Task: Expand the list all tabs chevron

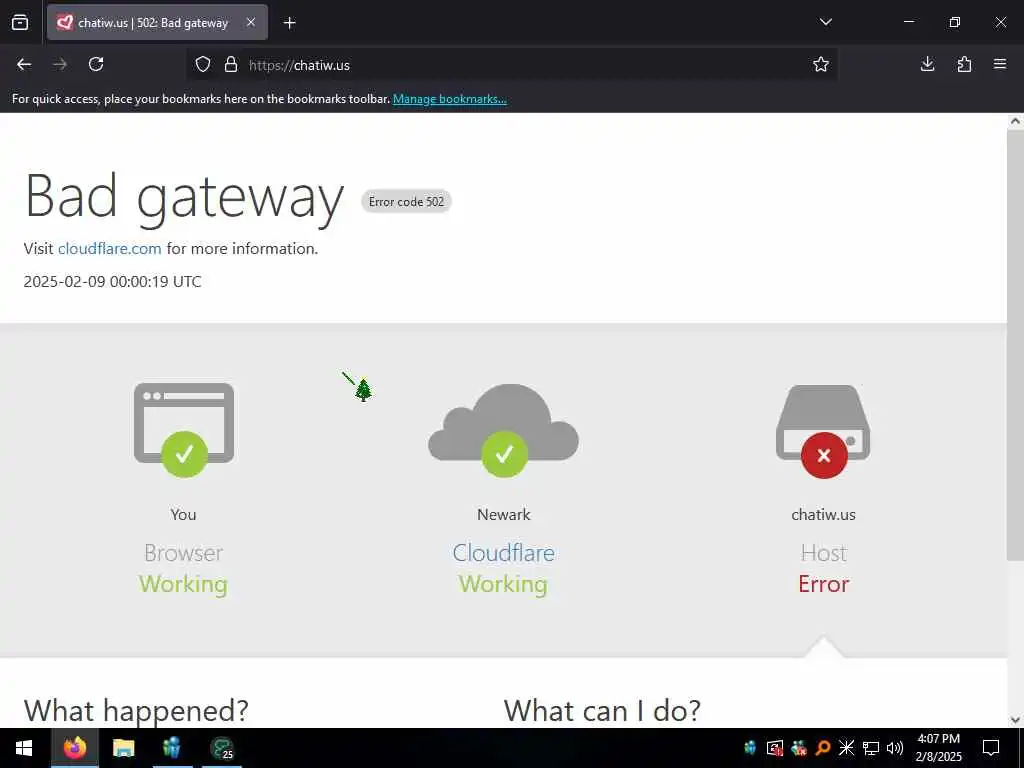Action: click(x=825, y=22)
